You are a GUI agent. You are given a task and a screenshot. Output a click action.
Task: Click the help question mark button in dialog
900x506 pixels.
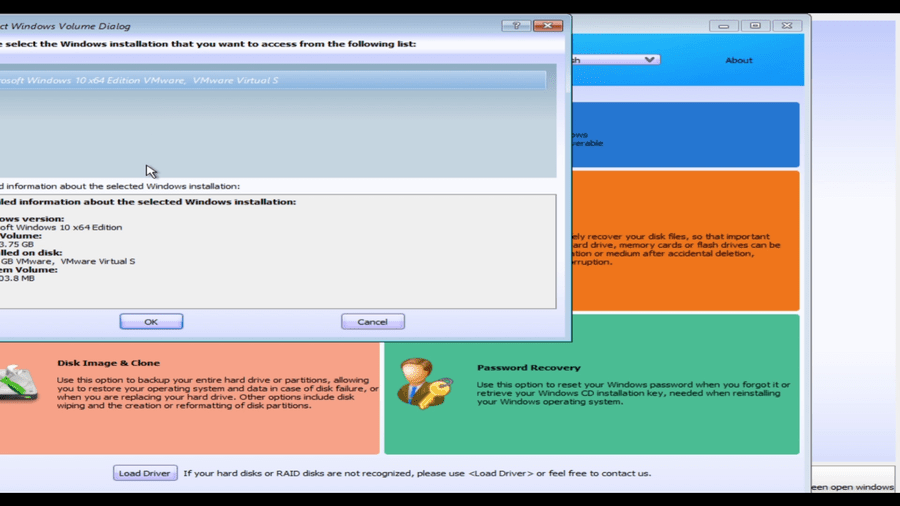point(515,26)
